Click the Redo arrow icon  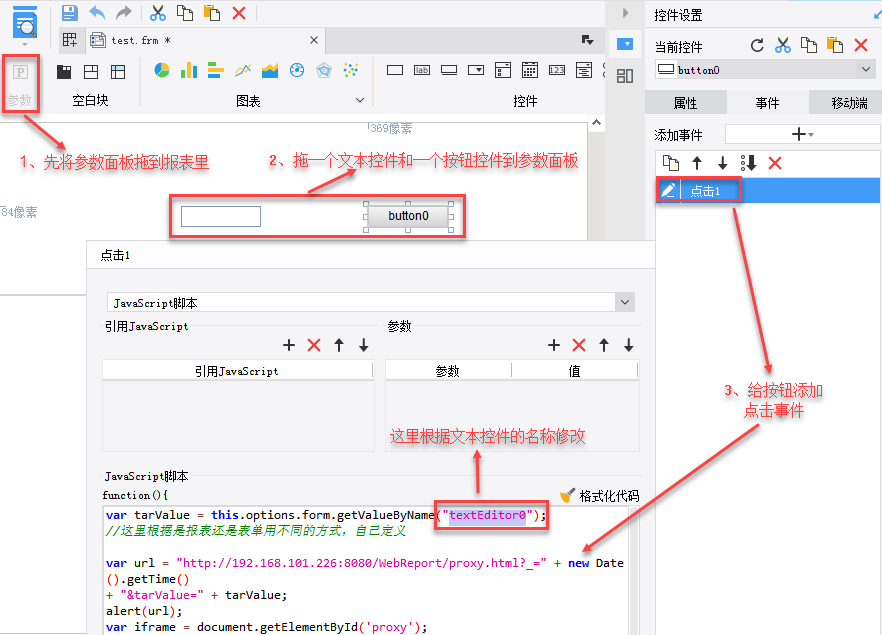coord(123,12)
